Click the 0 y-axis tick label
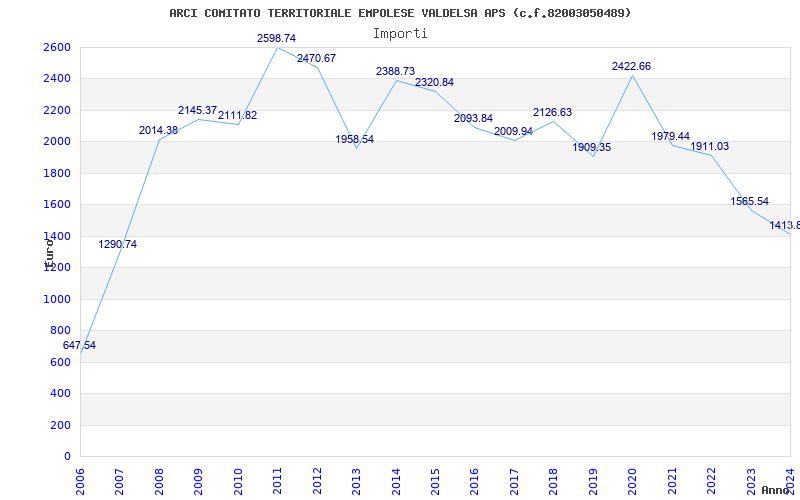This screenshot has height=500, width=800. tap(68, 457)
